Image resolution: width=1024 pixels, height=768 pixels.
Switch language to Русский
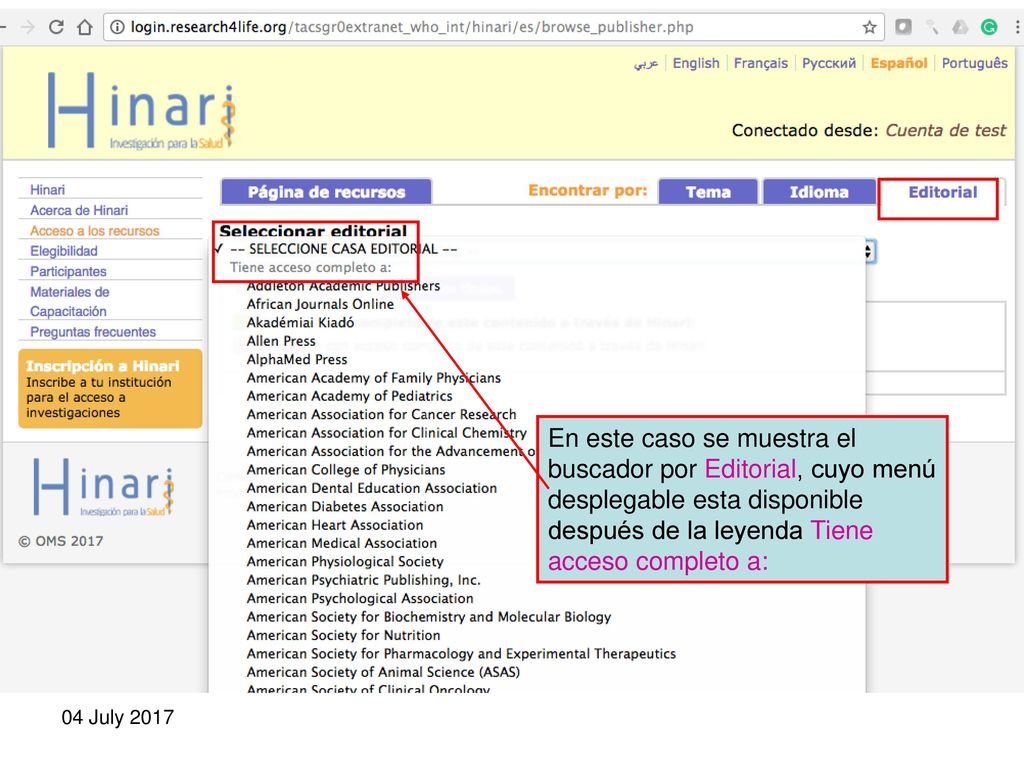[829, 63]
